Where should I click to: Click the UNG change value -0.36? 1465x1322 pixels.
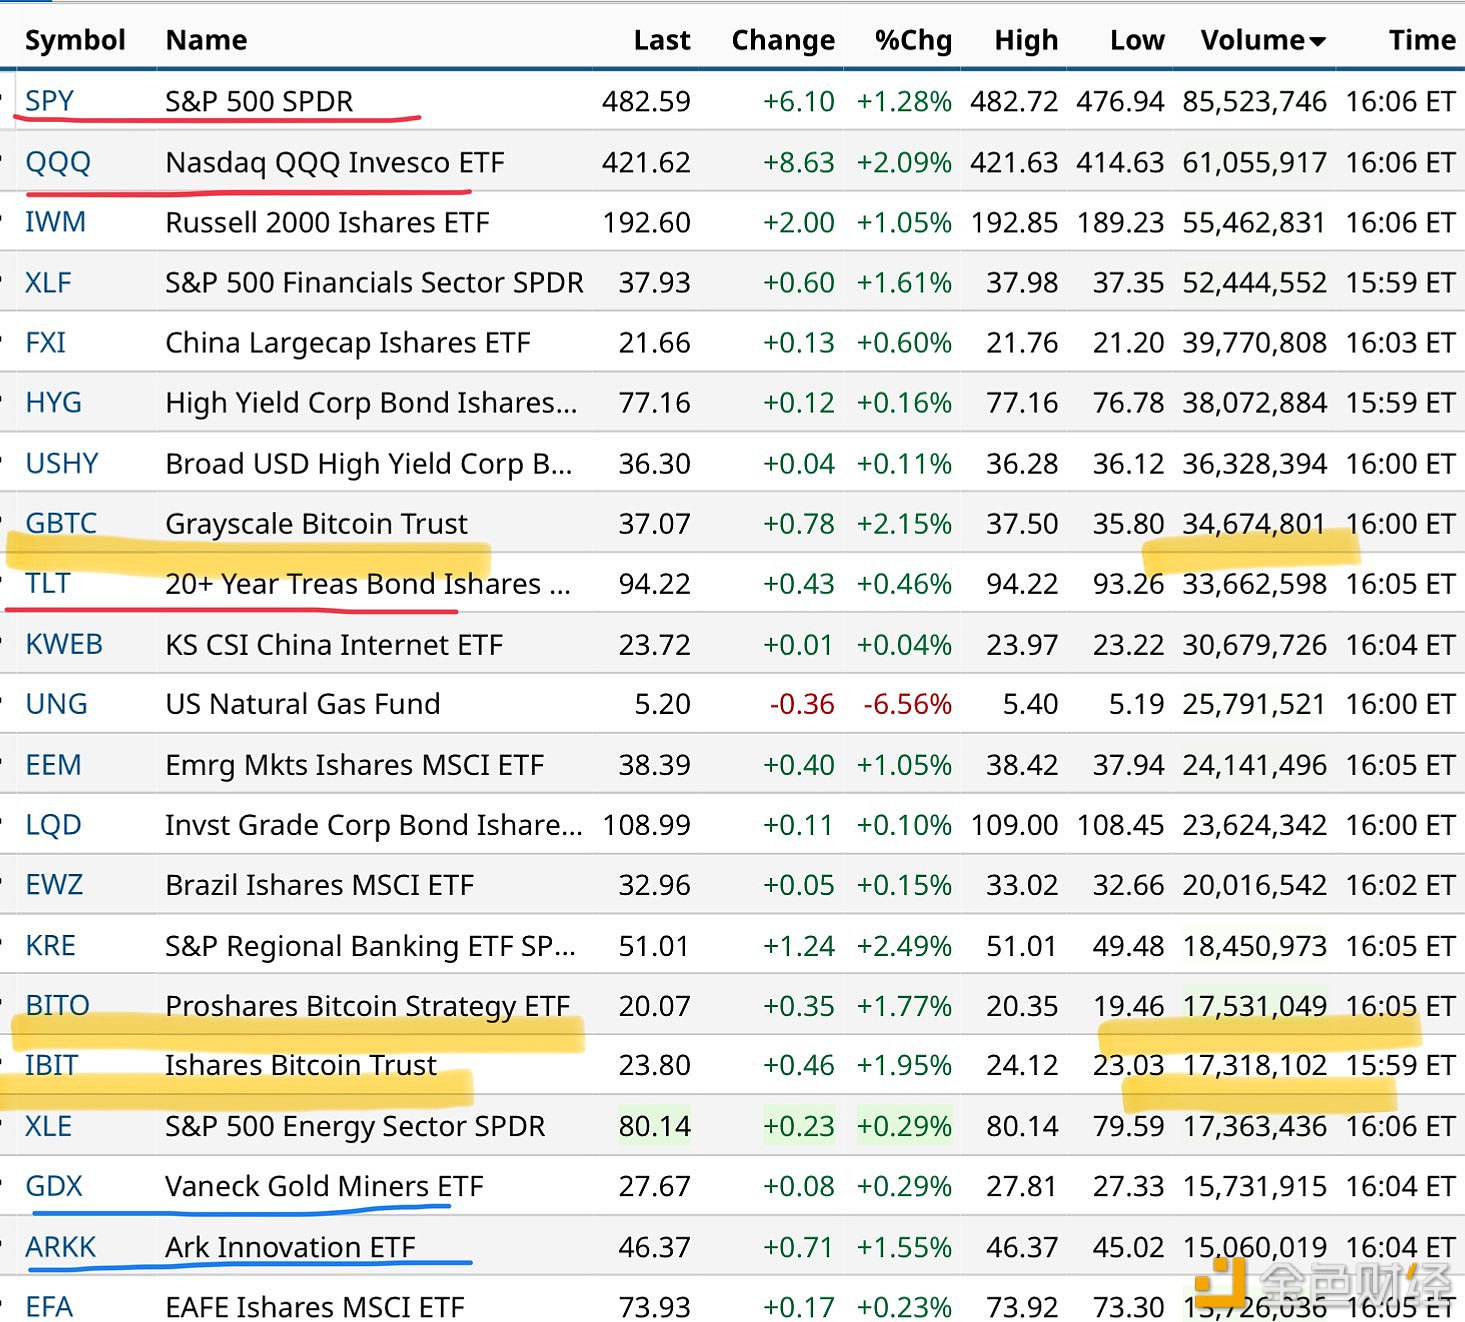coord(802,704)
